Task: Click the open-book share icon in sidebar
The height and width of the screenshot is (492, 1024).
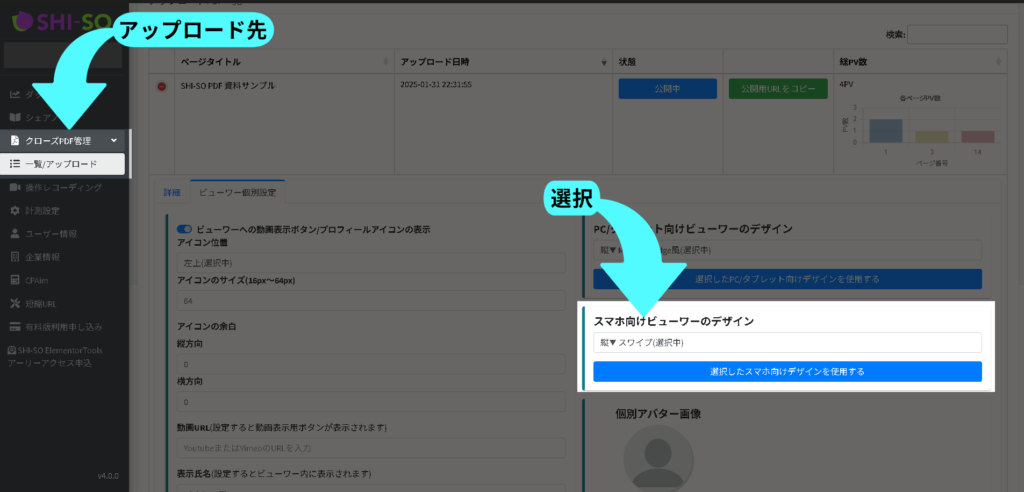Action: click(x=15, y=118)
